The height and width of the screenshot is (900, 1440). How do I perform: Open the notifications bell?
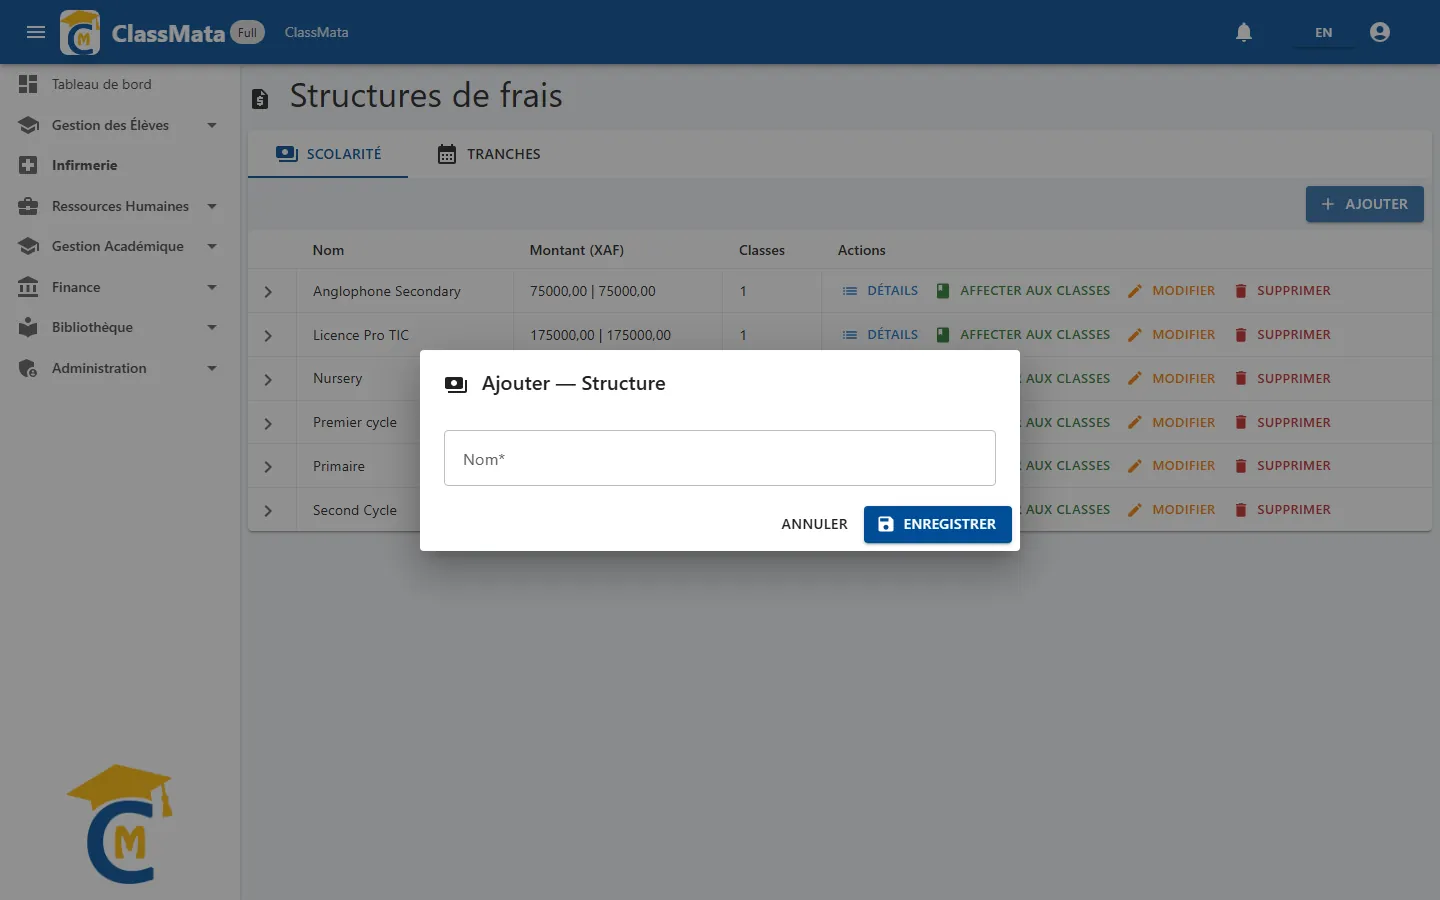click(x=1244, y=32)
